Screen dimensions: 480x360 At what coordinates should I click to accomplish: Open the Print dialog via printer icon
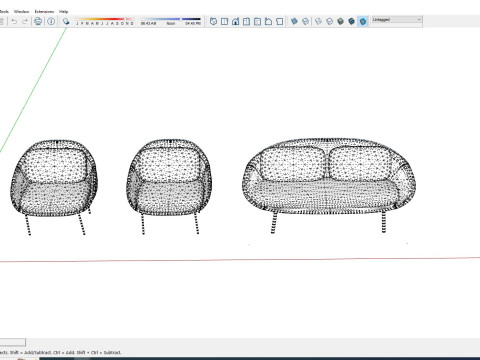point(38,21)
